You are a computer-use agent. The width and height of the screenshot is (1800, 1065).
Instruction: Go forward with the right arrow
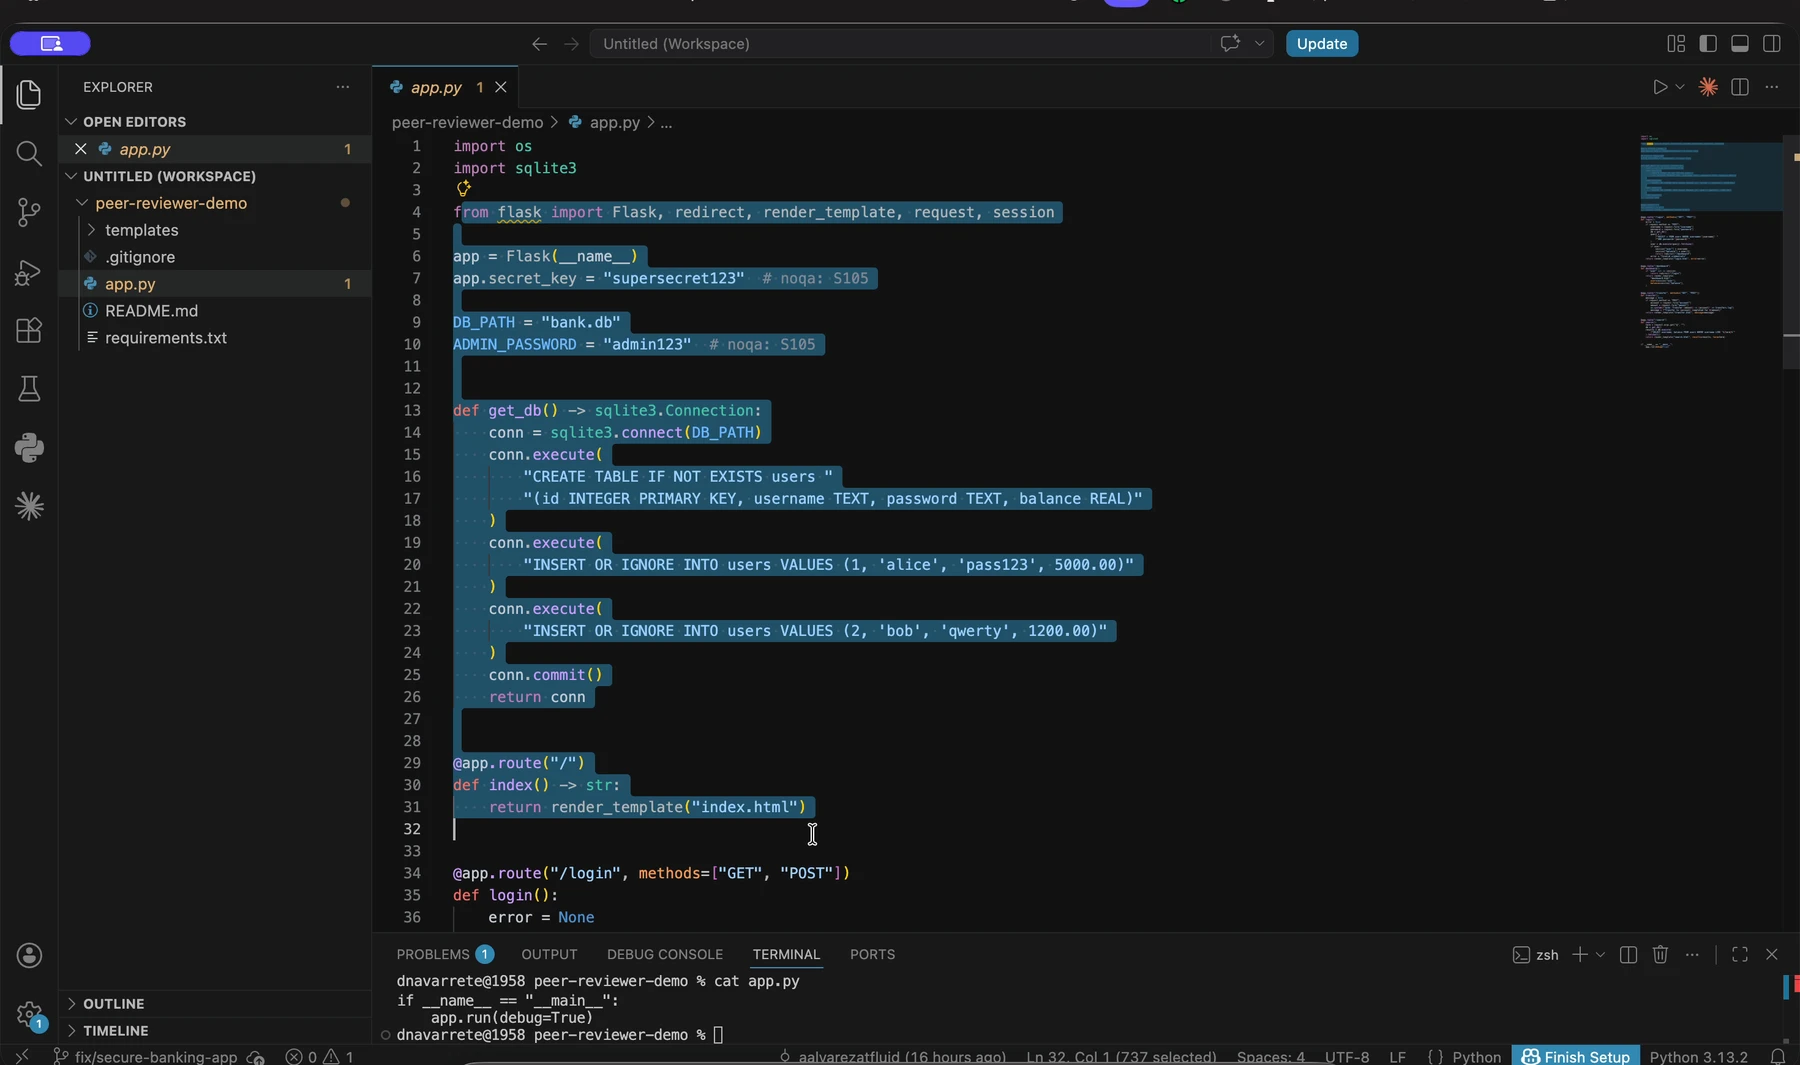571,43
